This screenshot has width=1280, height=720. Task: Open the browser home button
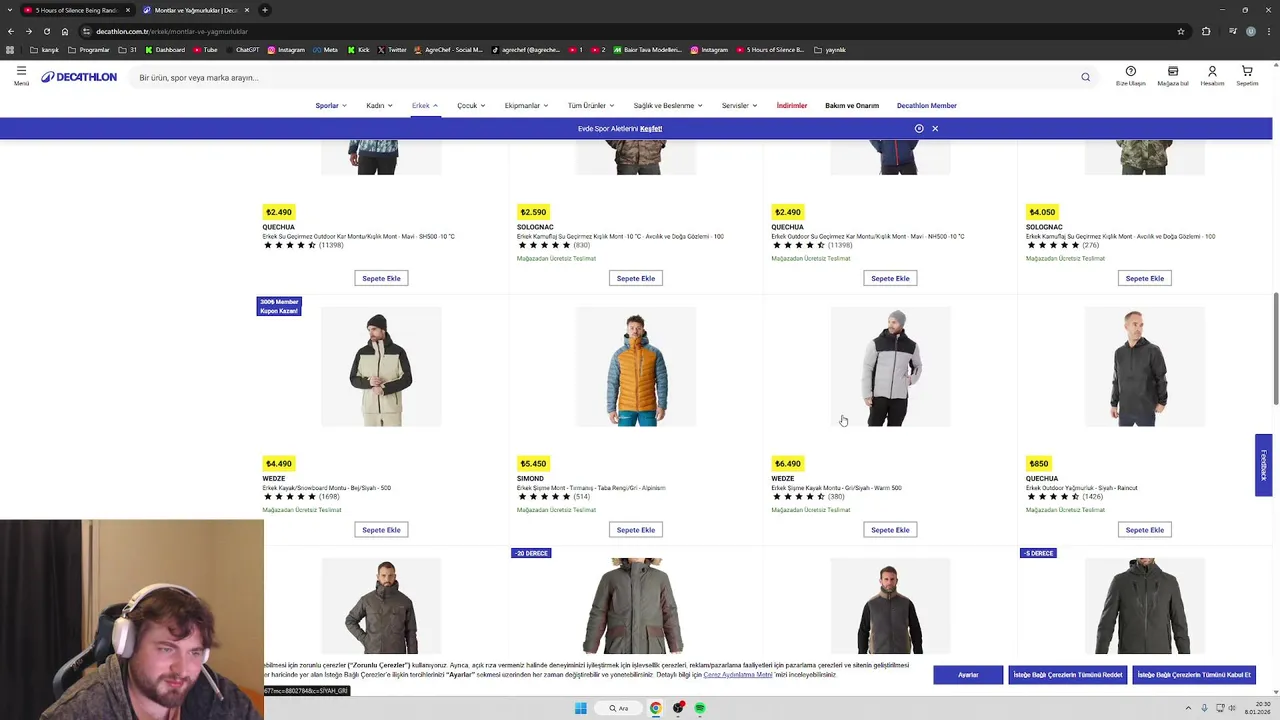[x=65, y=31]
